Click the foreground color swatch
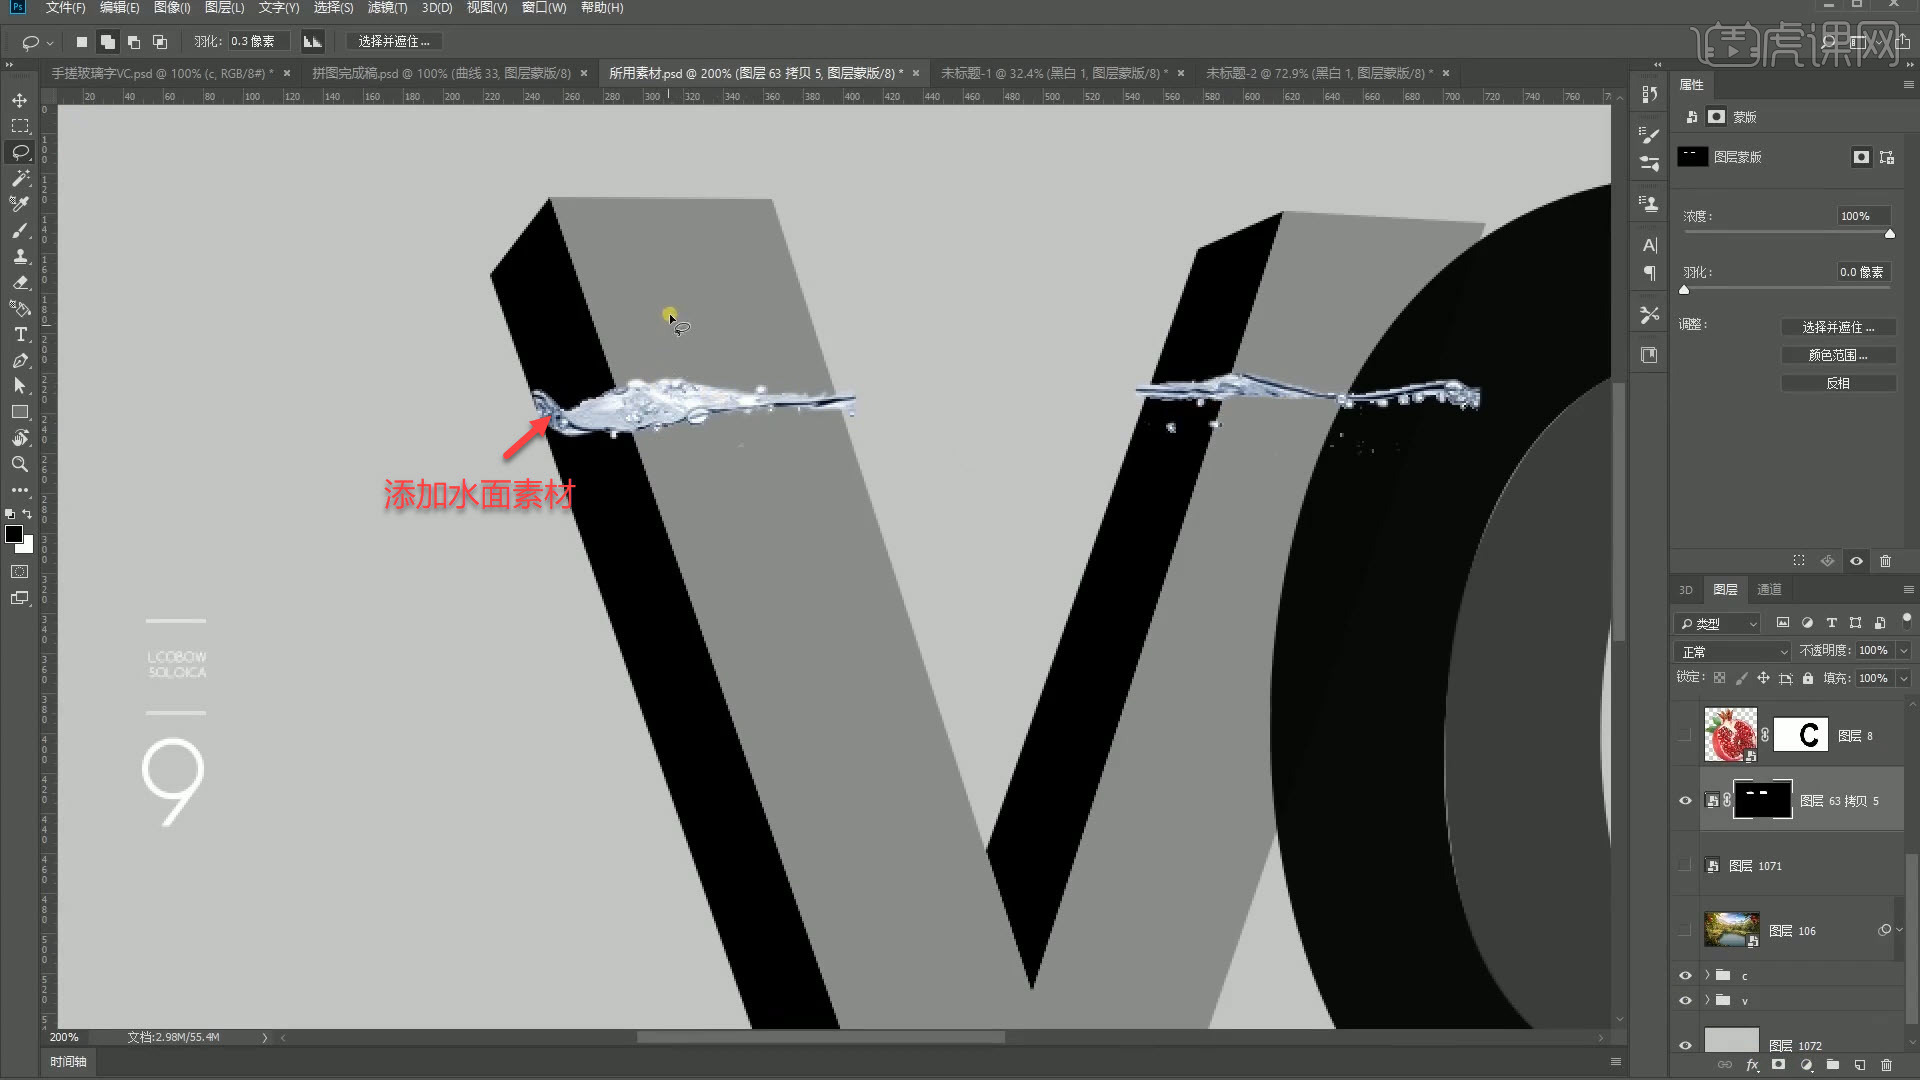Viewport: 1920px width, 1080px height. click(x=14, y=534)
